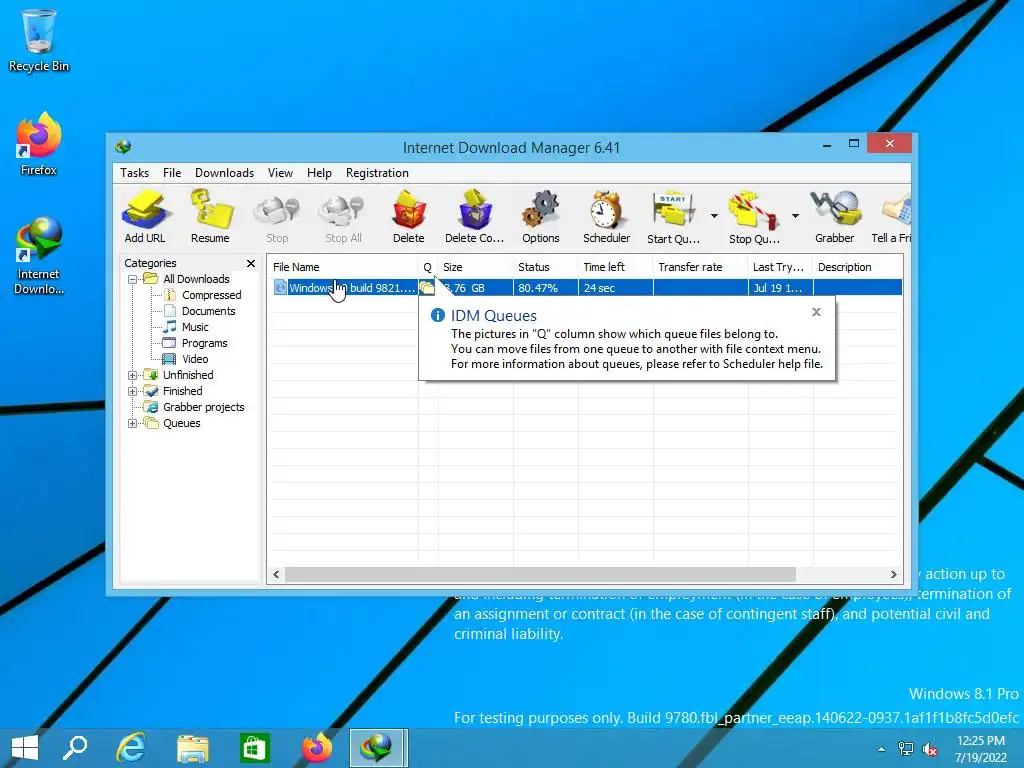This screenshot has height=768, width=1024.
Task: Sort by the Description column header
Action: click(x=858, y=267)
